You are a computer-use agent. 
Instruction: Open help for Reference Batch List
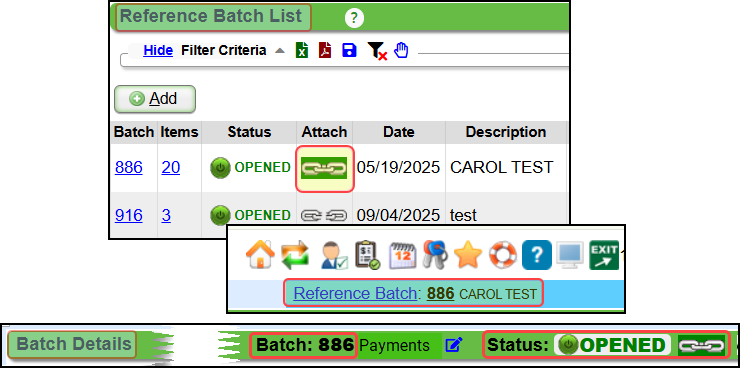coord(354,18)
